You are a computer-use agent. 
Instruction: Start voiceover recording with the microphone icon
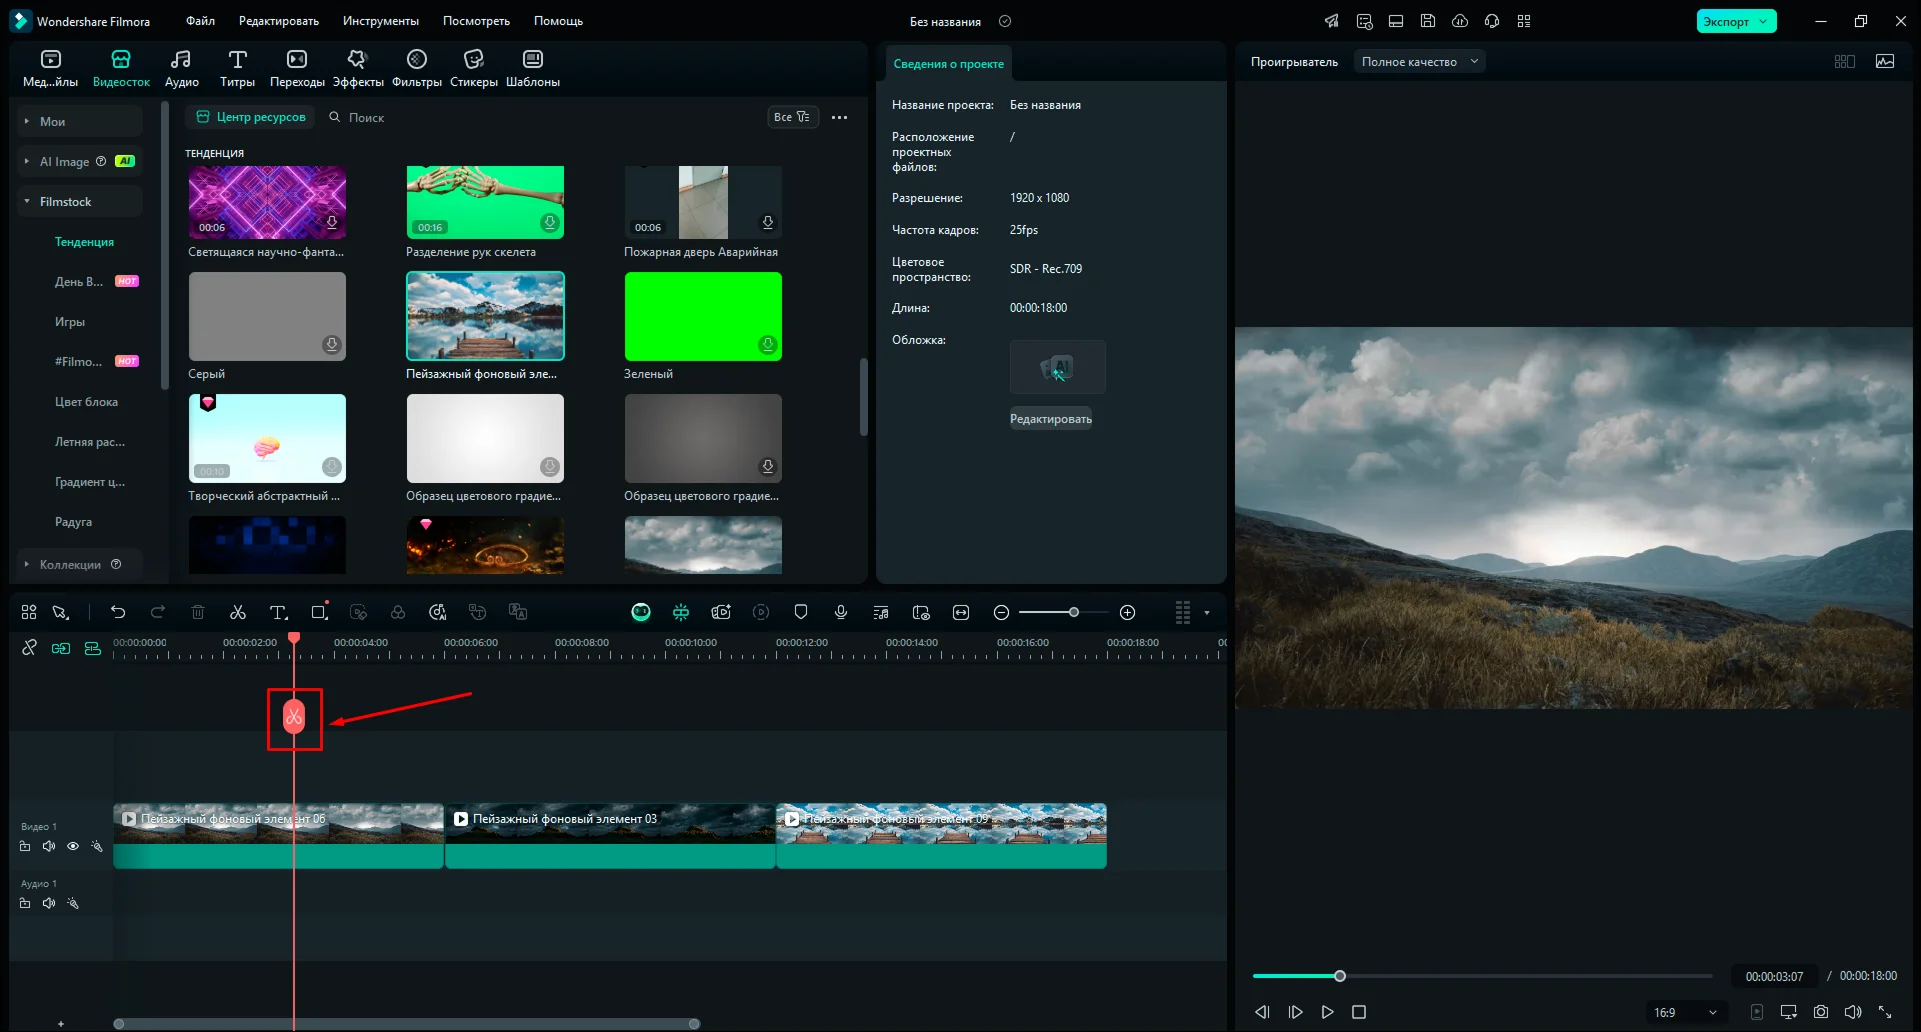[841, 612]
